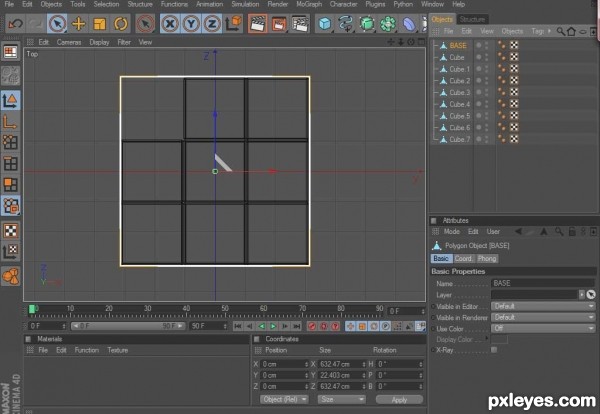Open Visible in Renderer dropdown
The width and height of the screenshot is (600, 414).
click(x=543, y=317)
